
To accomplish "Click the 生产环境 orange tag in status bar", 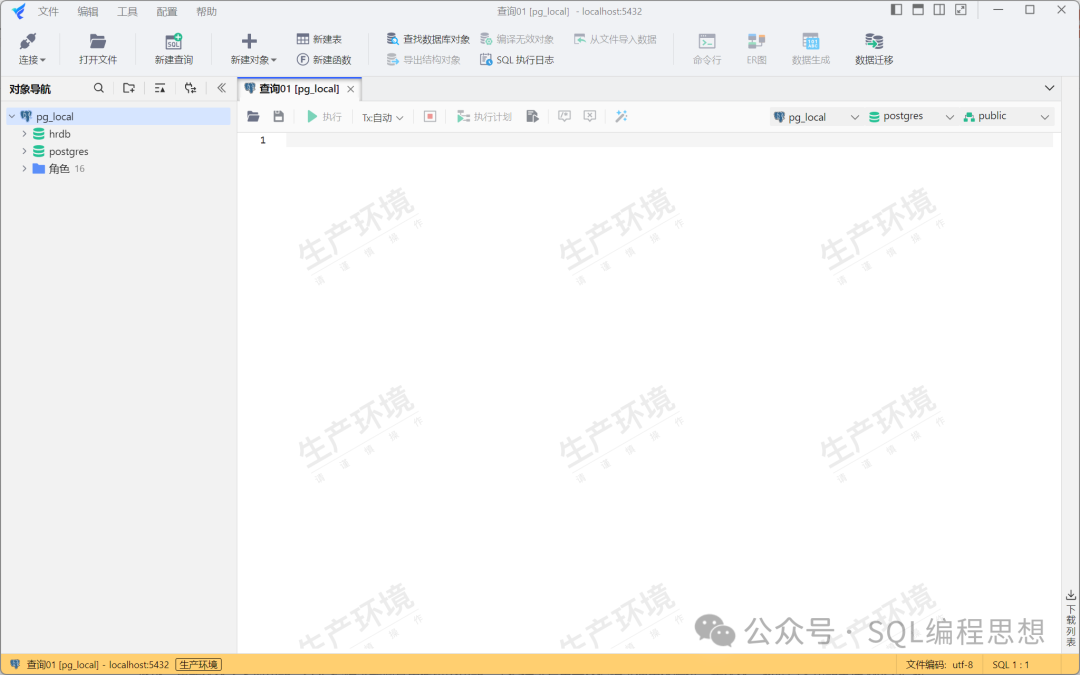I will tap(198, 664).
